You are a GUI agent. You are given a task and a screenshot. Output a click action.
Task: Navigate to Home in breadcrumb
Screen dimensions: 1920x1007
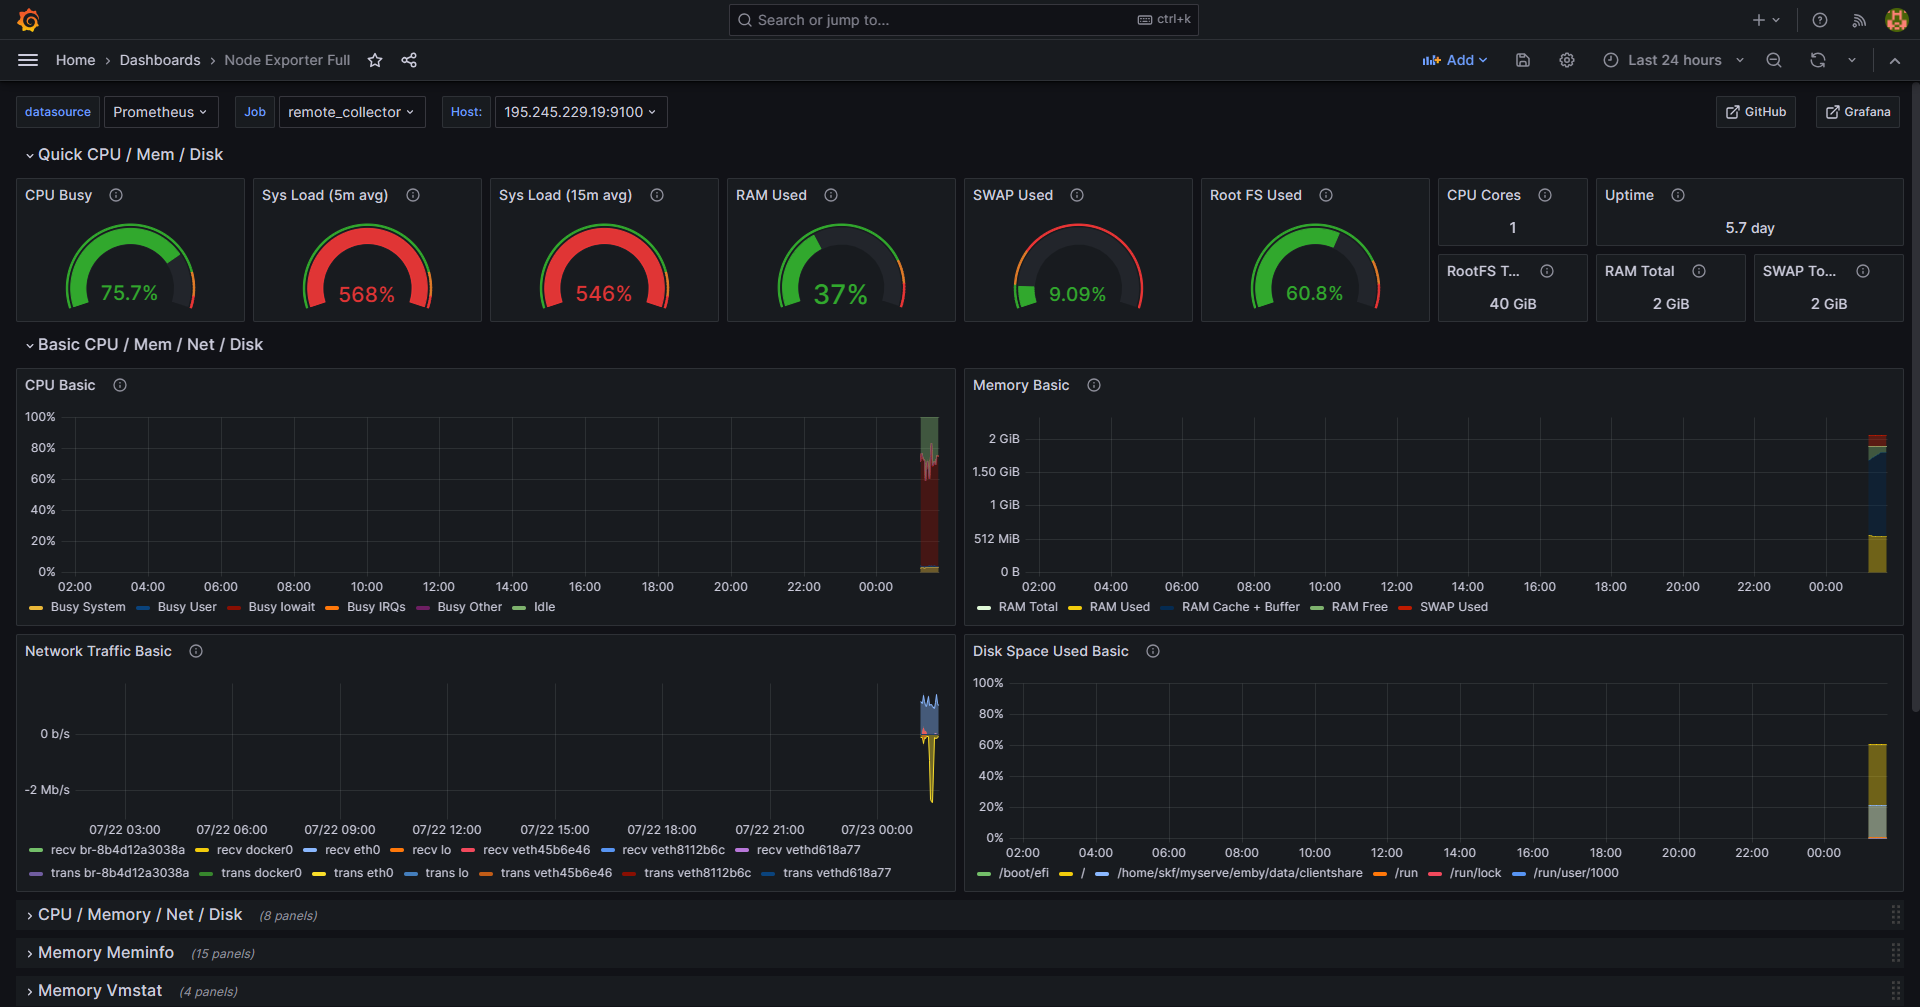pyautogui.click(x=75, y=60)
